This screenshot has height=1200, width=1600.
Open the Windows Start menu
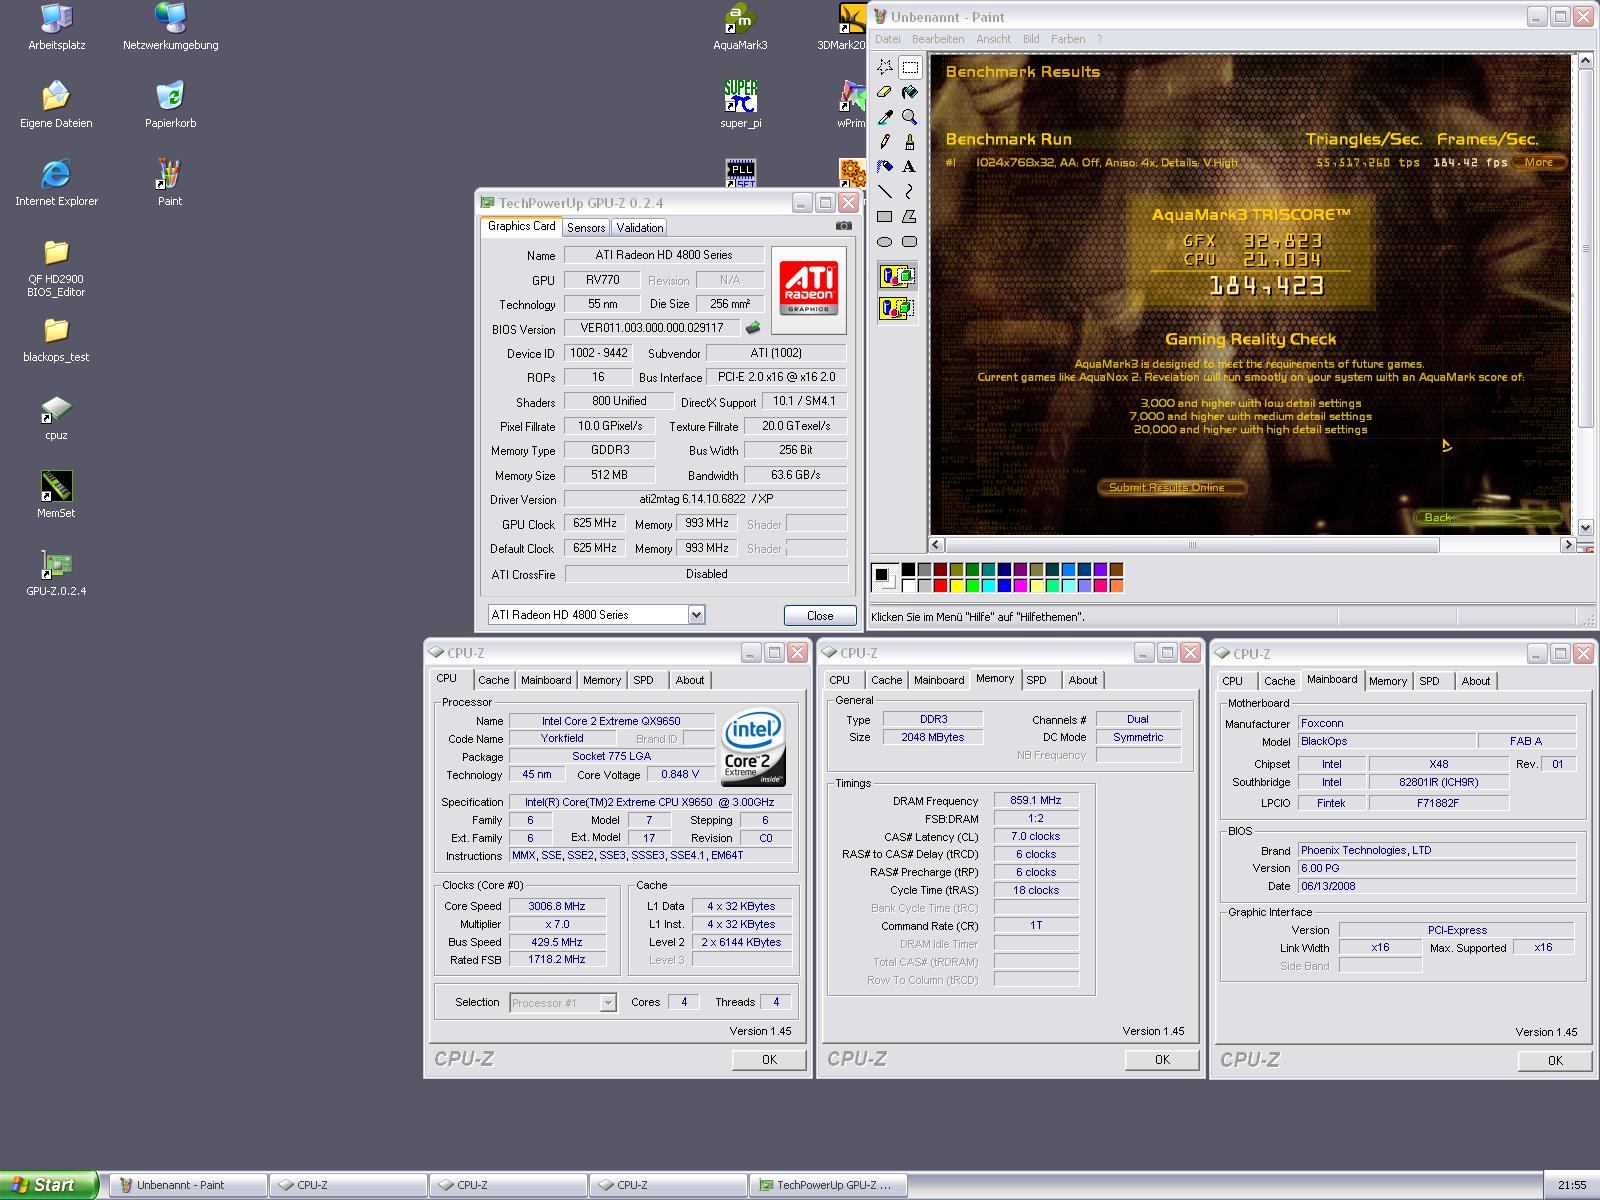(49, 1185)
